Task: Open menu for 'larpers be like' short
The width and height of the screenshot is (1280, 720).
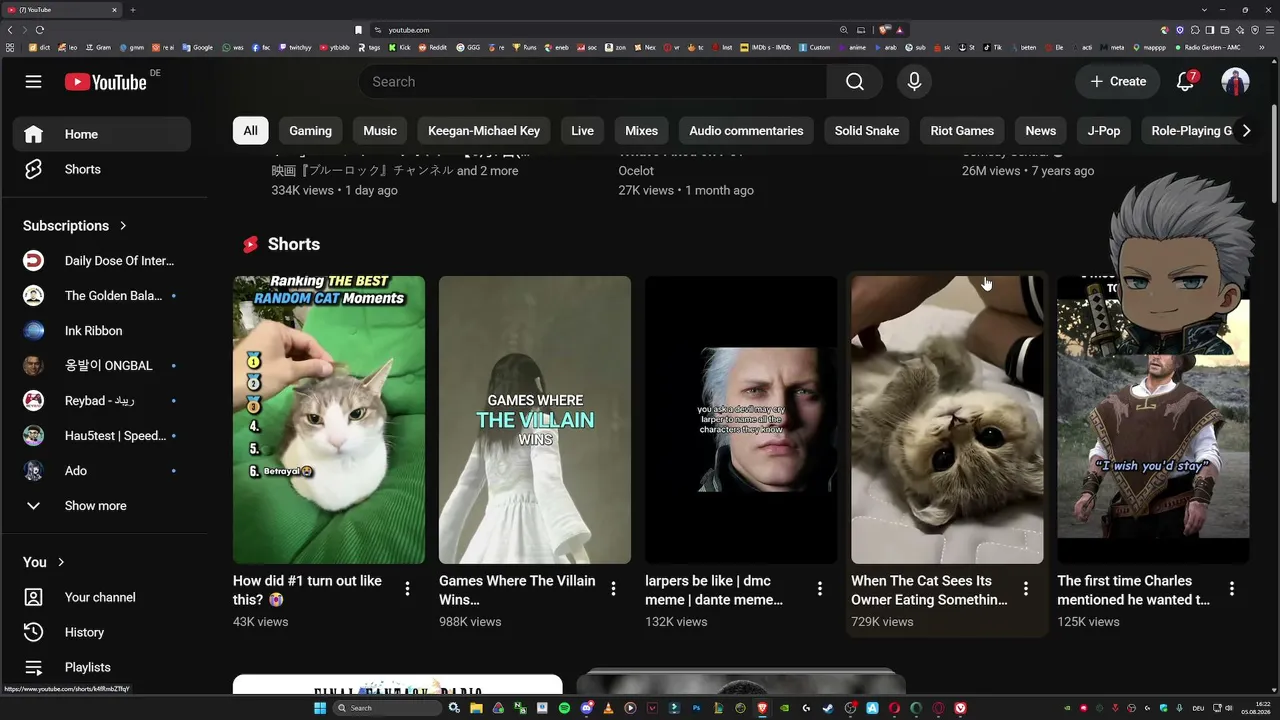Action: [x=819, y=589]
